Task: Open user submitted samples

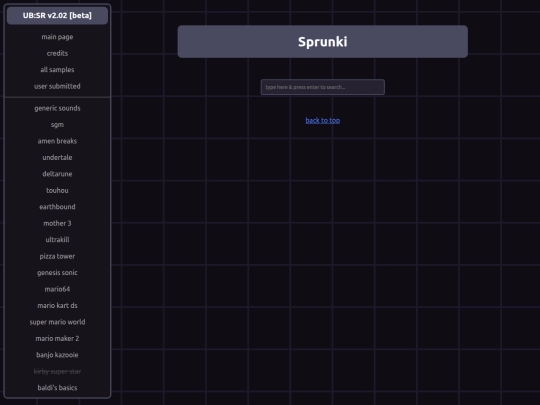Action: tap(57, 86)
